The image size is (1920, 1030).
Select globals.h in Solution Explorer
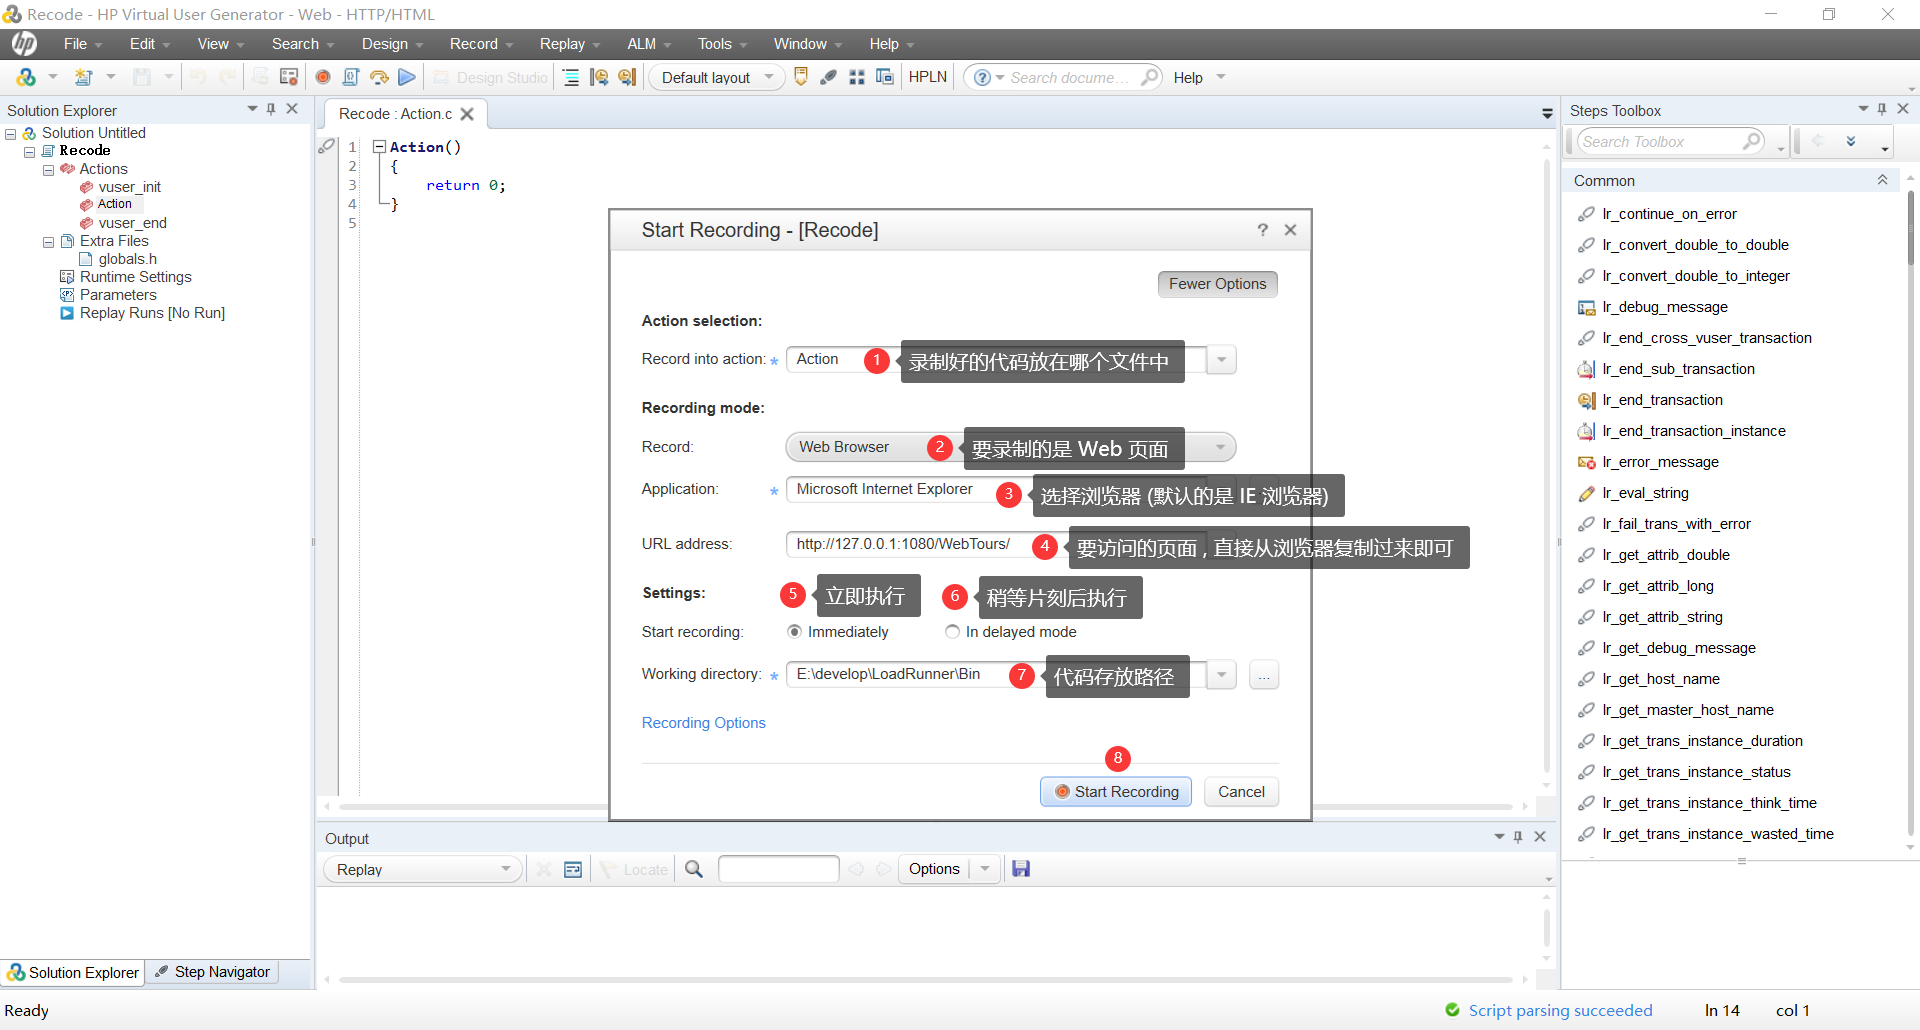(x=127, y=259)
